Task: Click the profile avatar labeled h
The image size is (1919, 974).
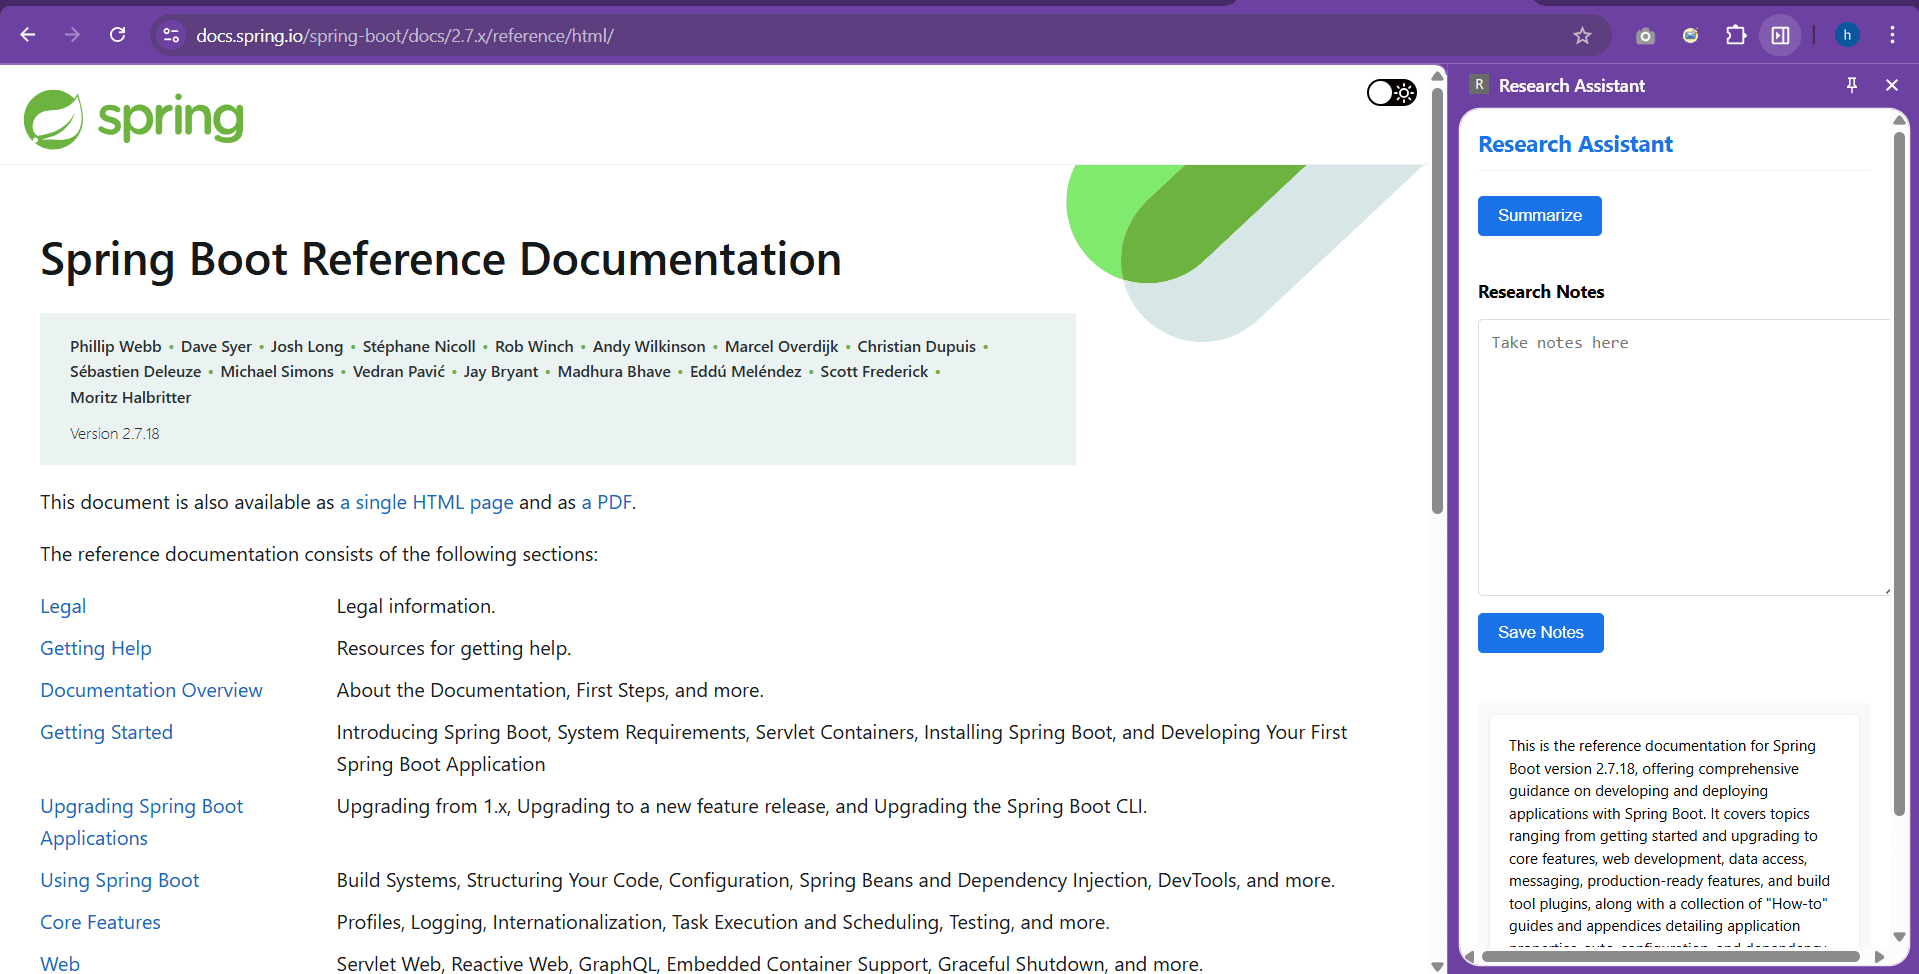Action: click(x=1846, y=35)
